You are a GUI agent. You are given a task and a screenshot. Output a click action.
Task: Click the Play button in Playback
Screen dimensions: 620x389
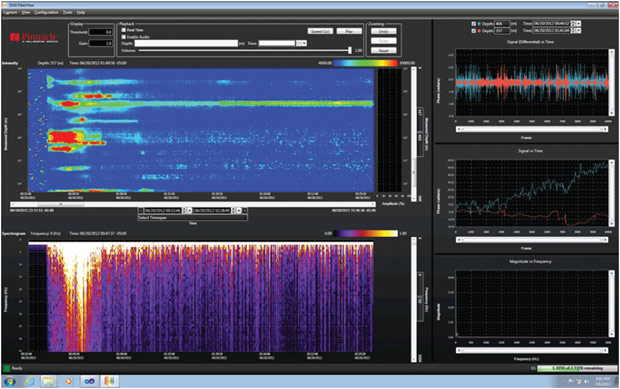(x=349, y=31)
